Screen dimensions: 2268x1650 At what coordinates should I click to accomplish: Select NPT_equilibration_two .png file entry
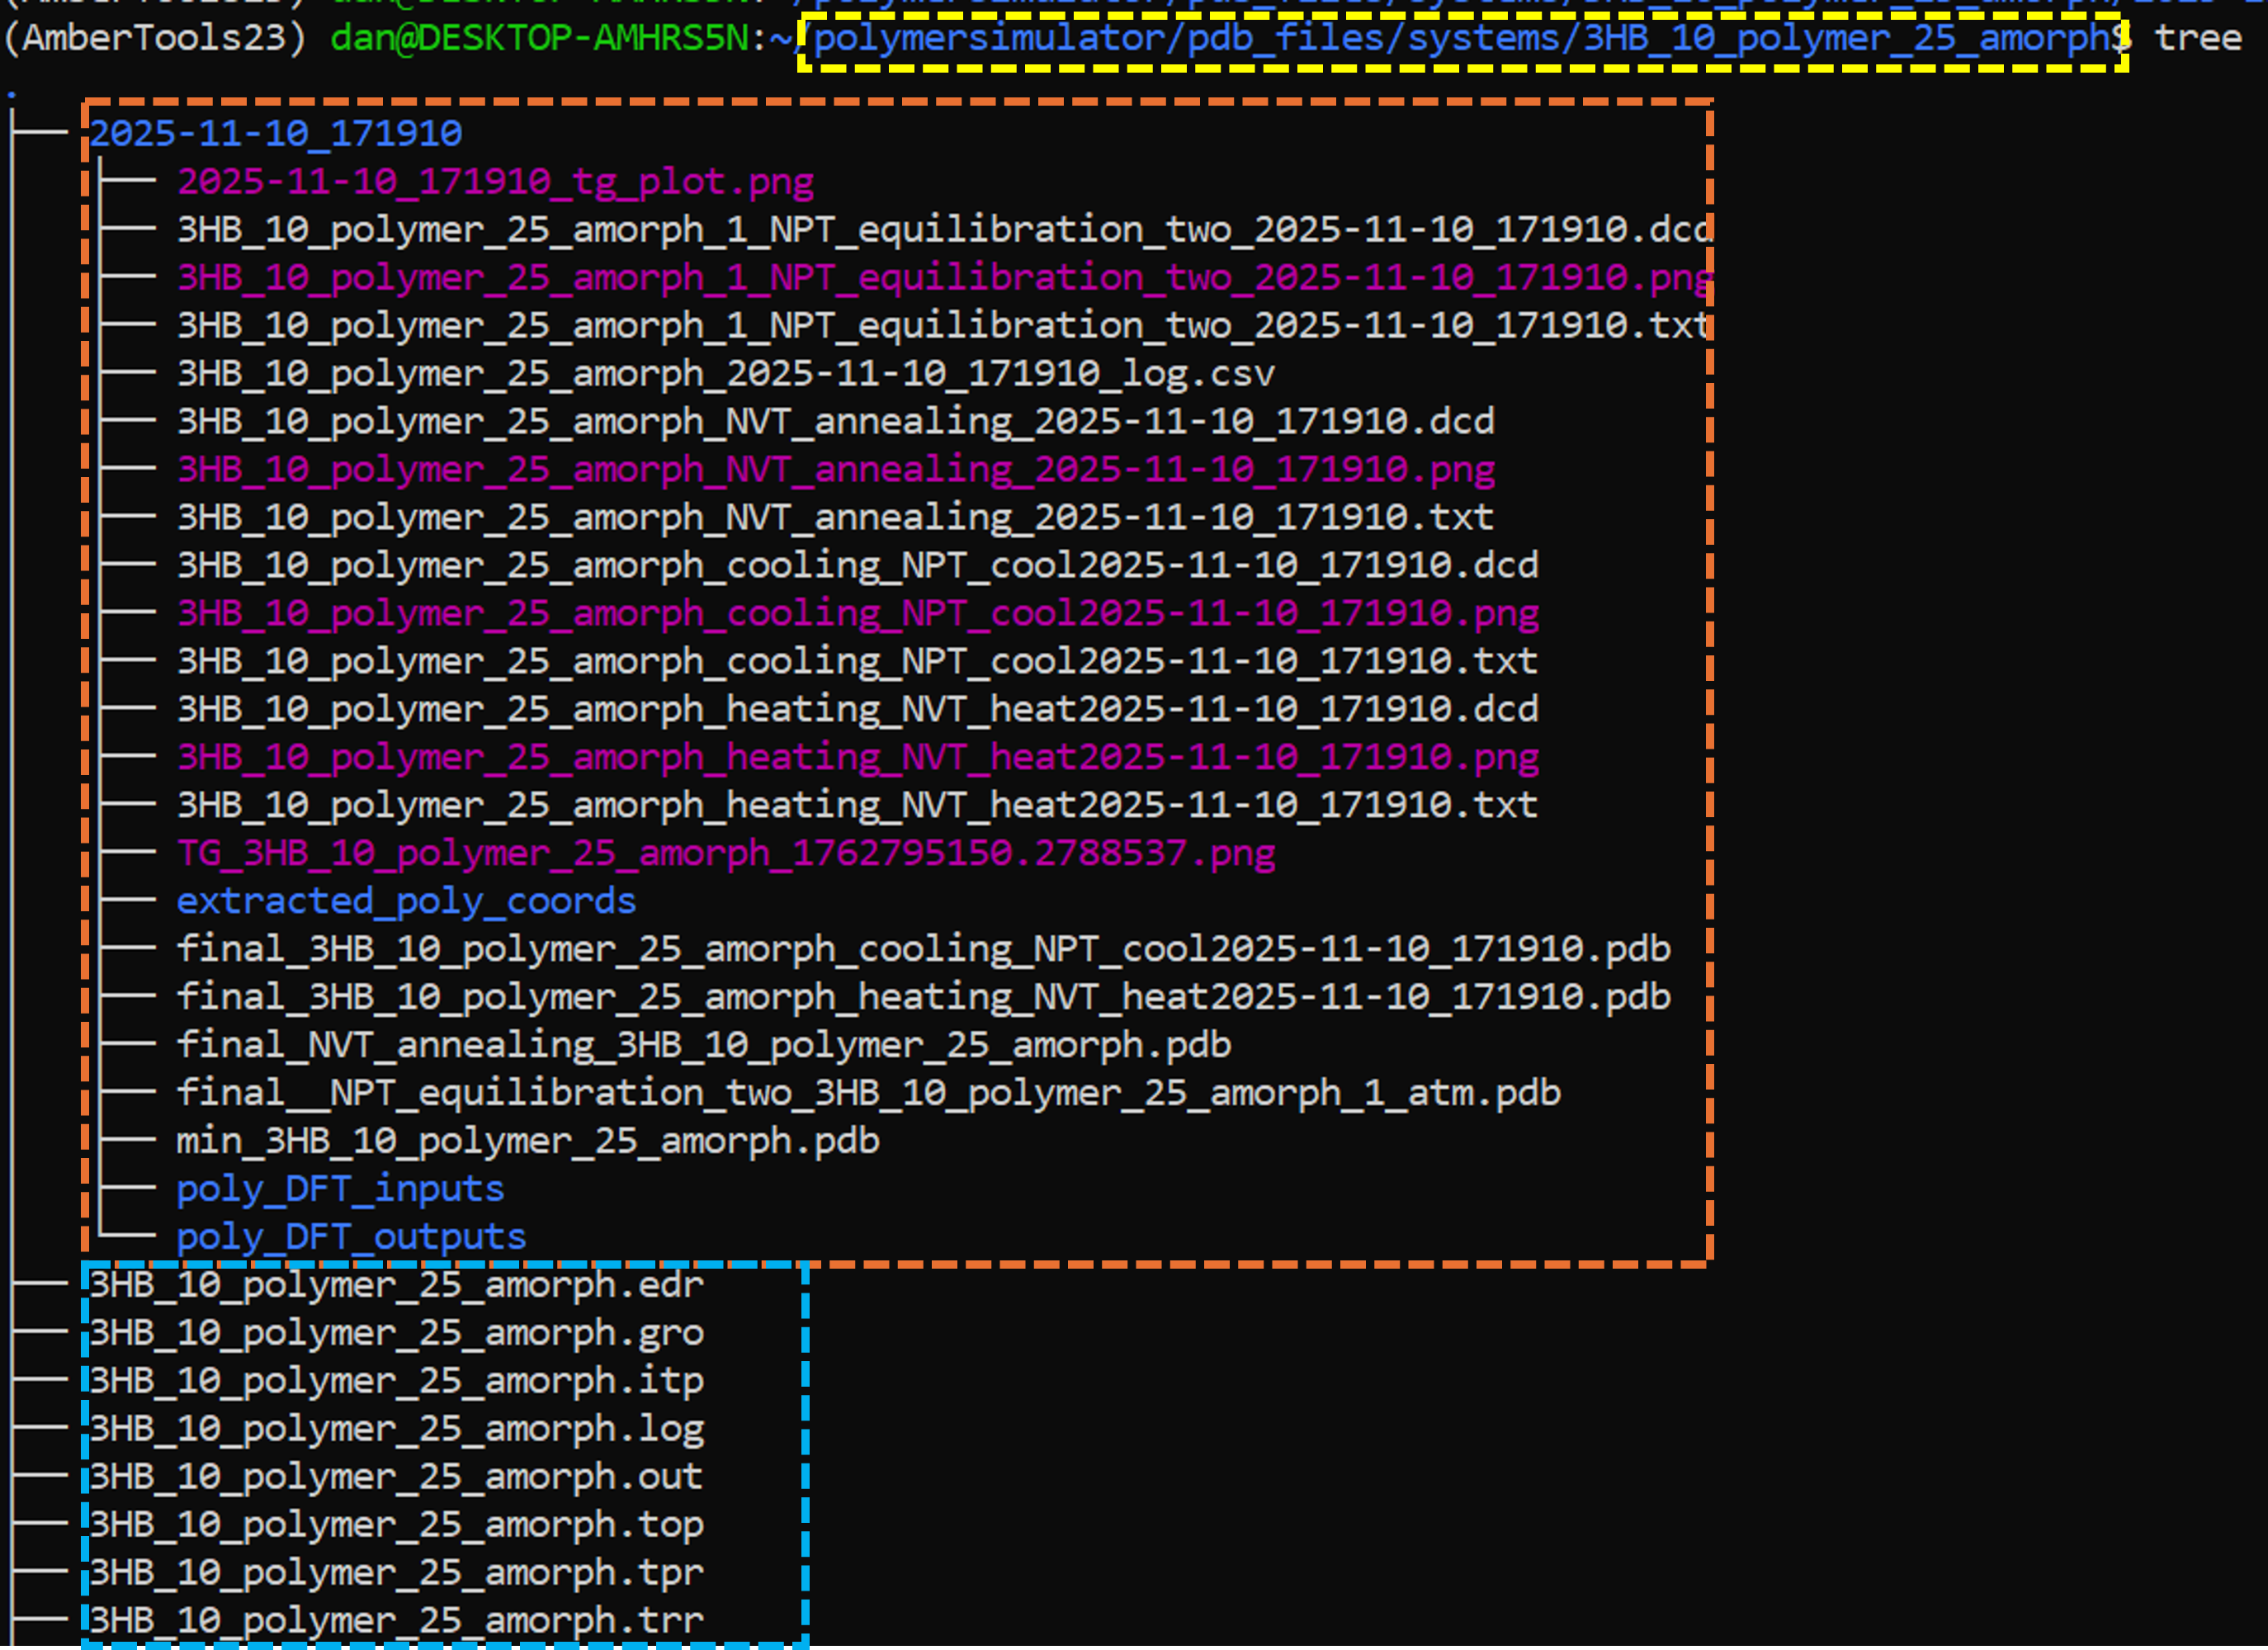(x=945, y=278)
